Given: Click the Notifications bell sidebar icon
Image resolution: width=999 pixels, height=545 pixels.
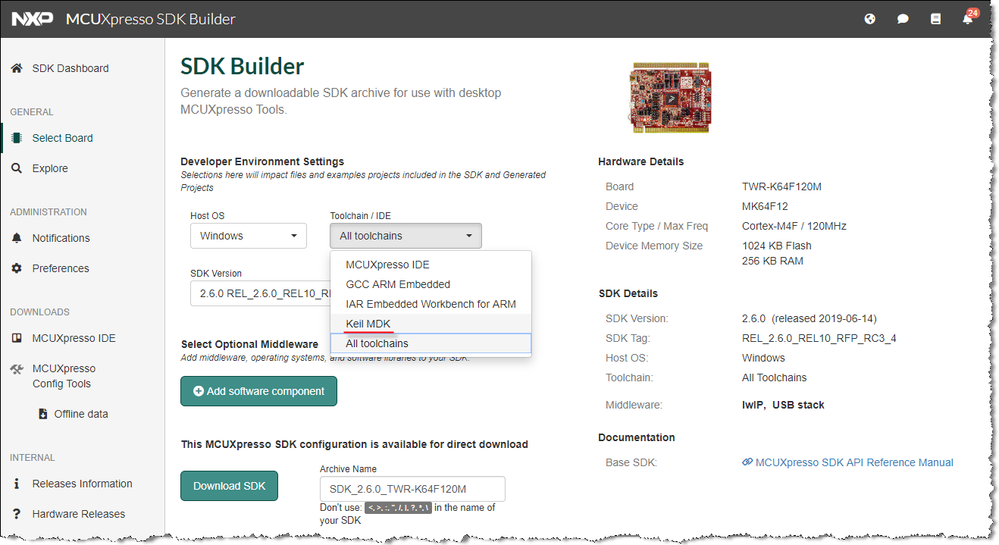Looking at the screenshot, I should [17, 238].
